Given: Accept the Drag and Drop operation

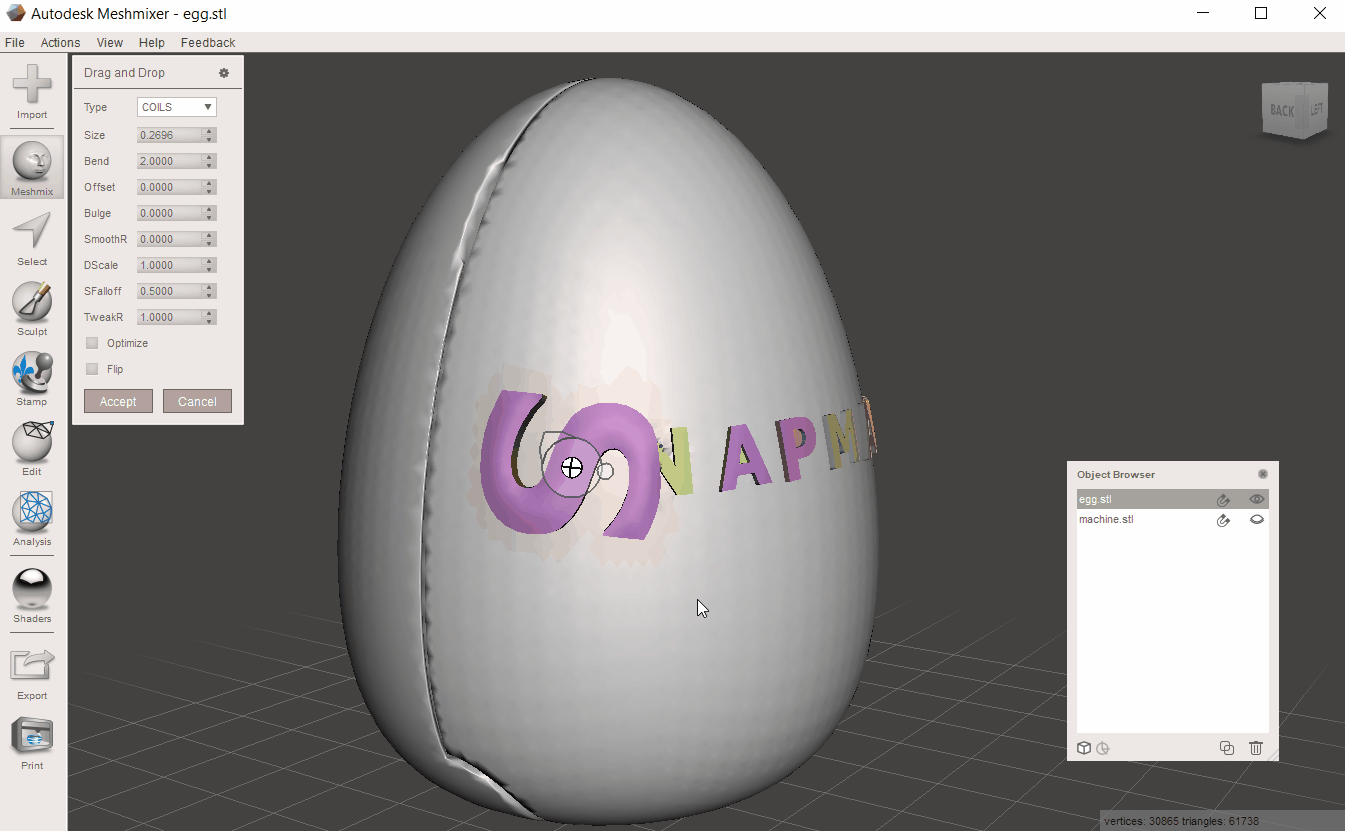Looking at the screenshot, I should coord(118,401).
